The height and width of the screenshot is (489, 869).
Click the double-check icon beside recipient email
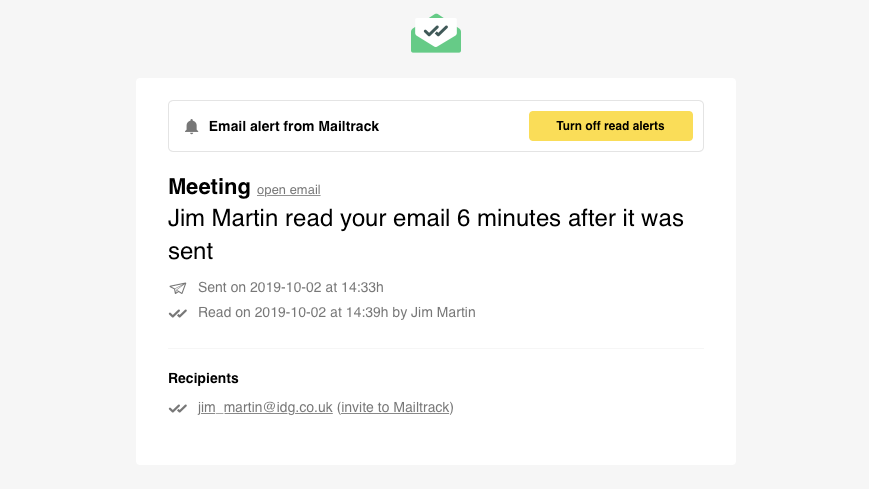[178, 409]
